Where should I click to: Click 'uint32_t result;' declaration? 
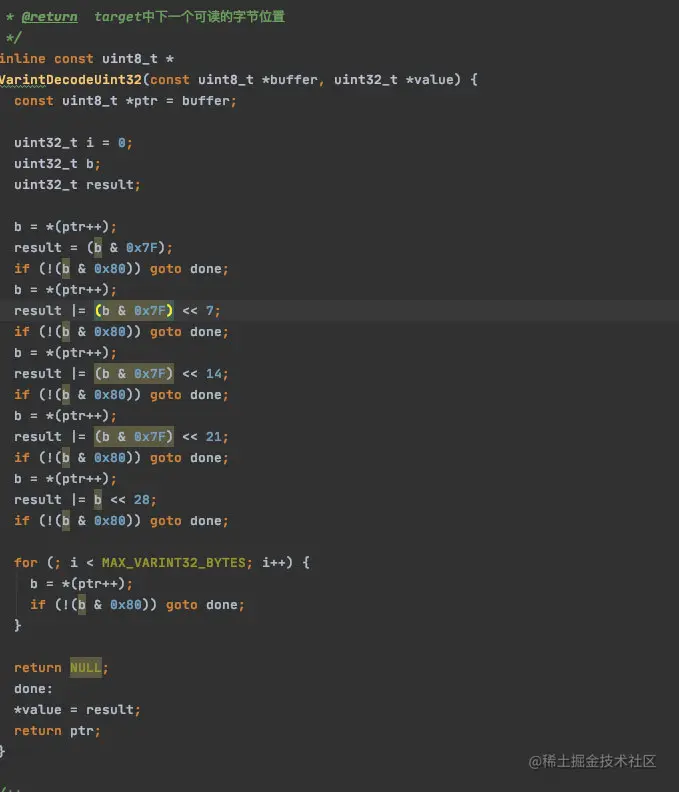[77, 185]
